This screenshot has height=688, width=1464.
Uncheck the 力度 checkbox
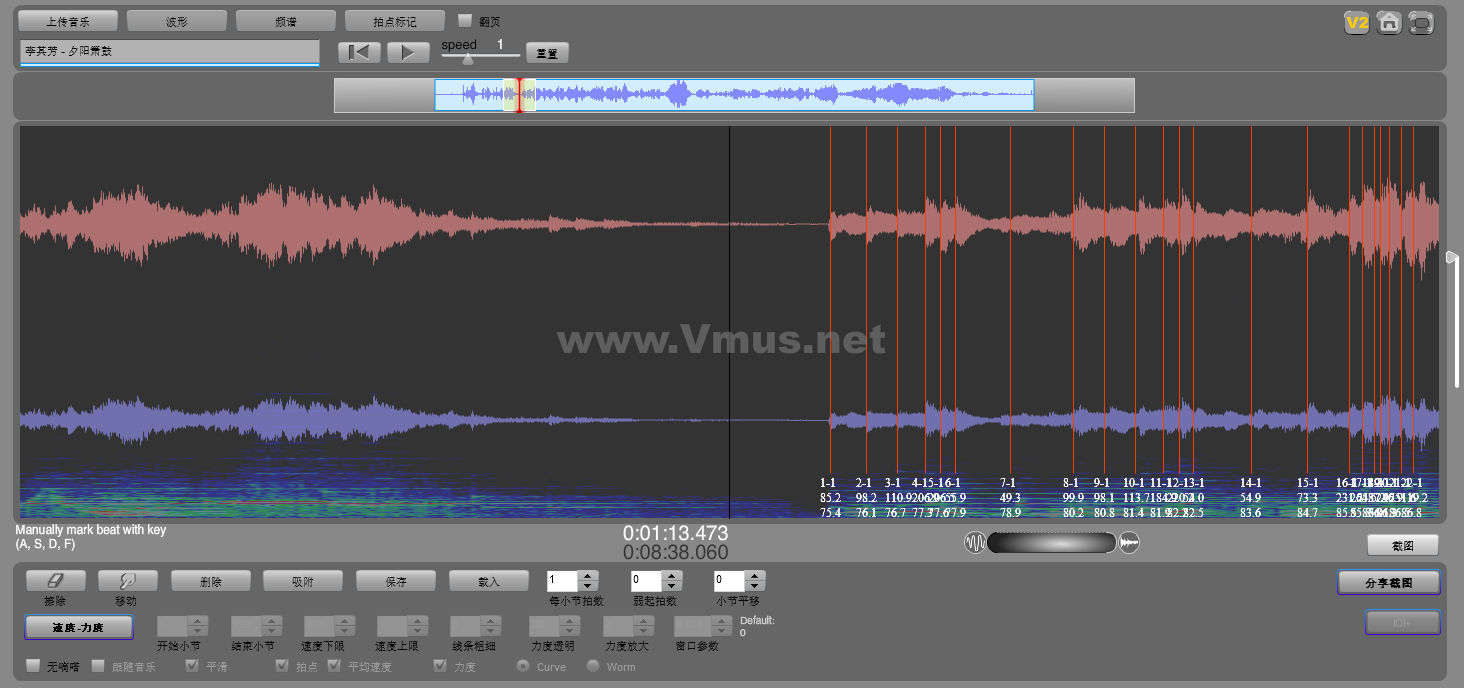pos(440,666)
